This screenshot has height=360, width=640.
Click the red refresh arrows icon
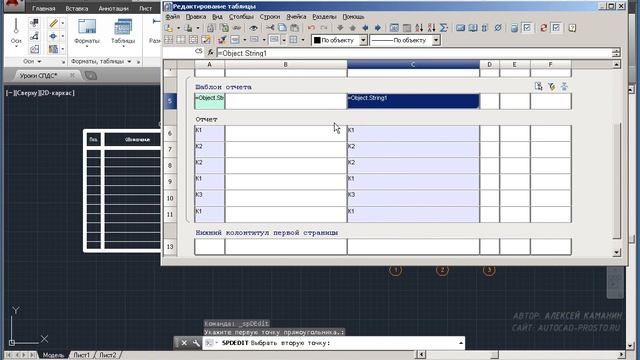[543, 28]
